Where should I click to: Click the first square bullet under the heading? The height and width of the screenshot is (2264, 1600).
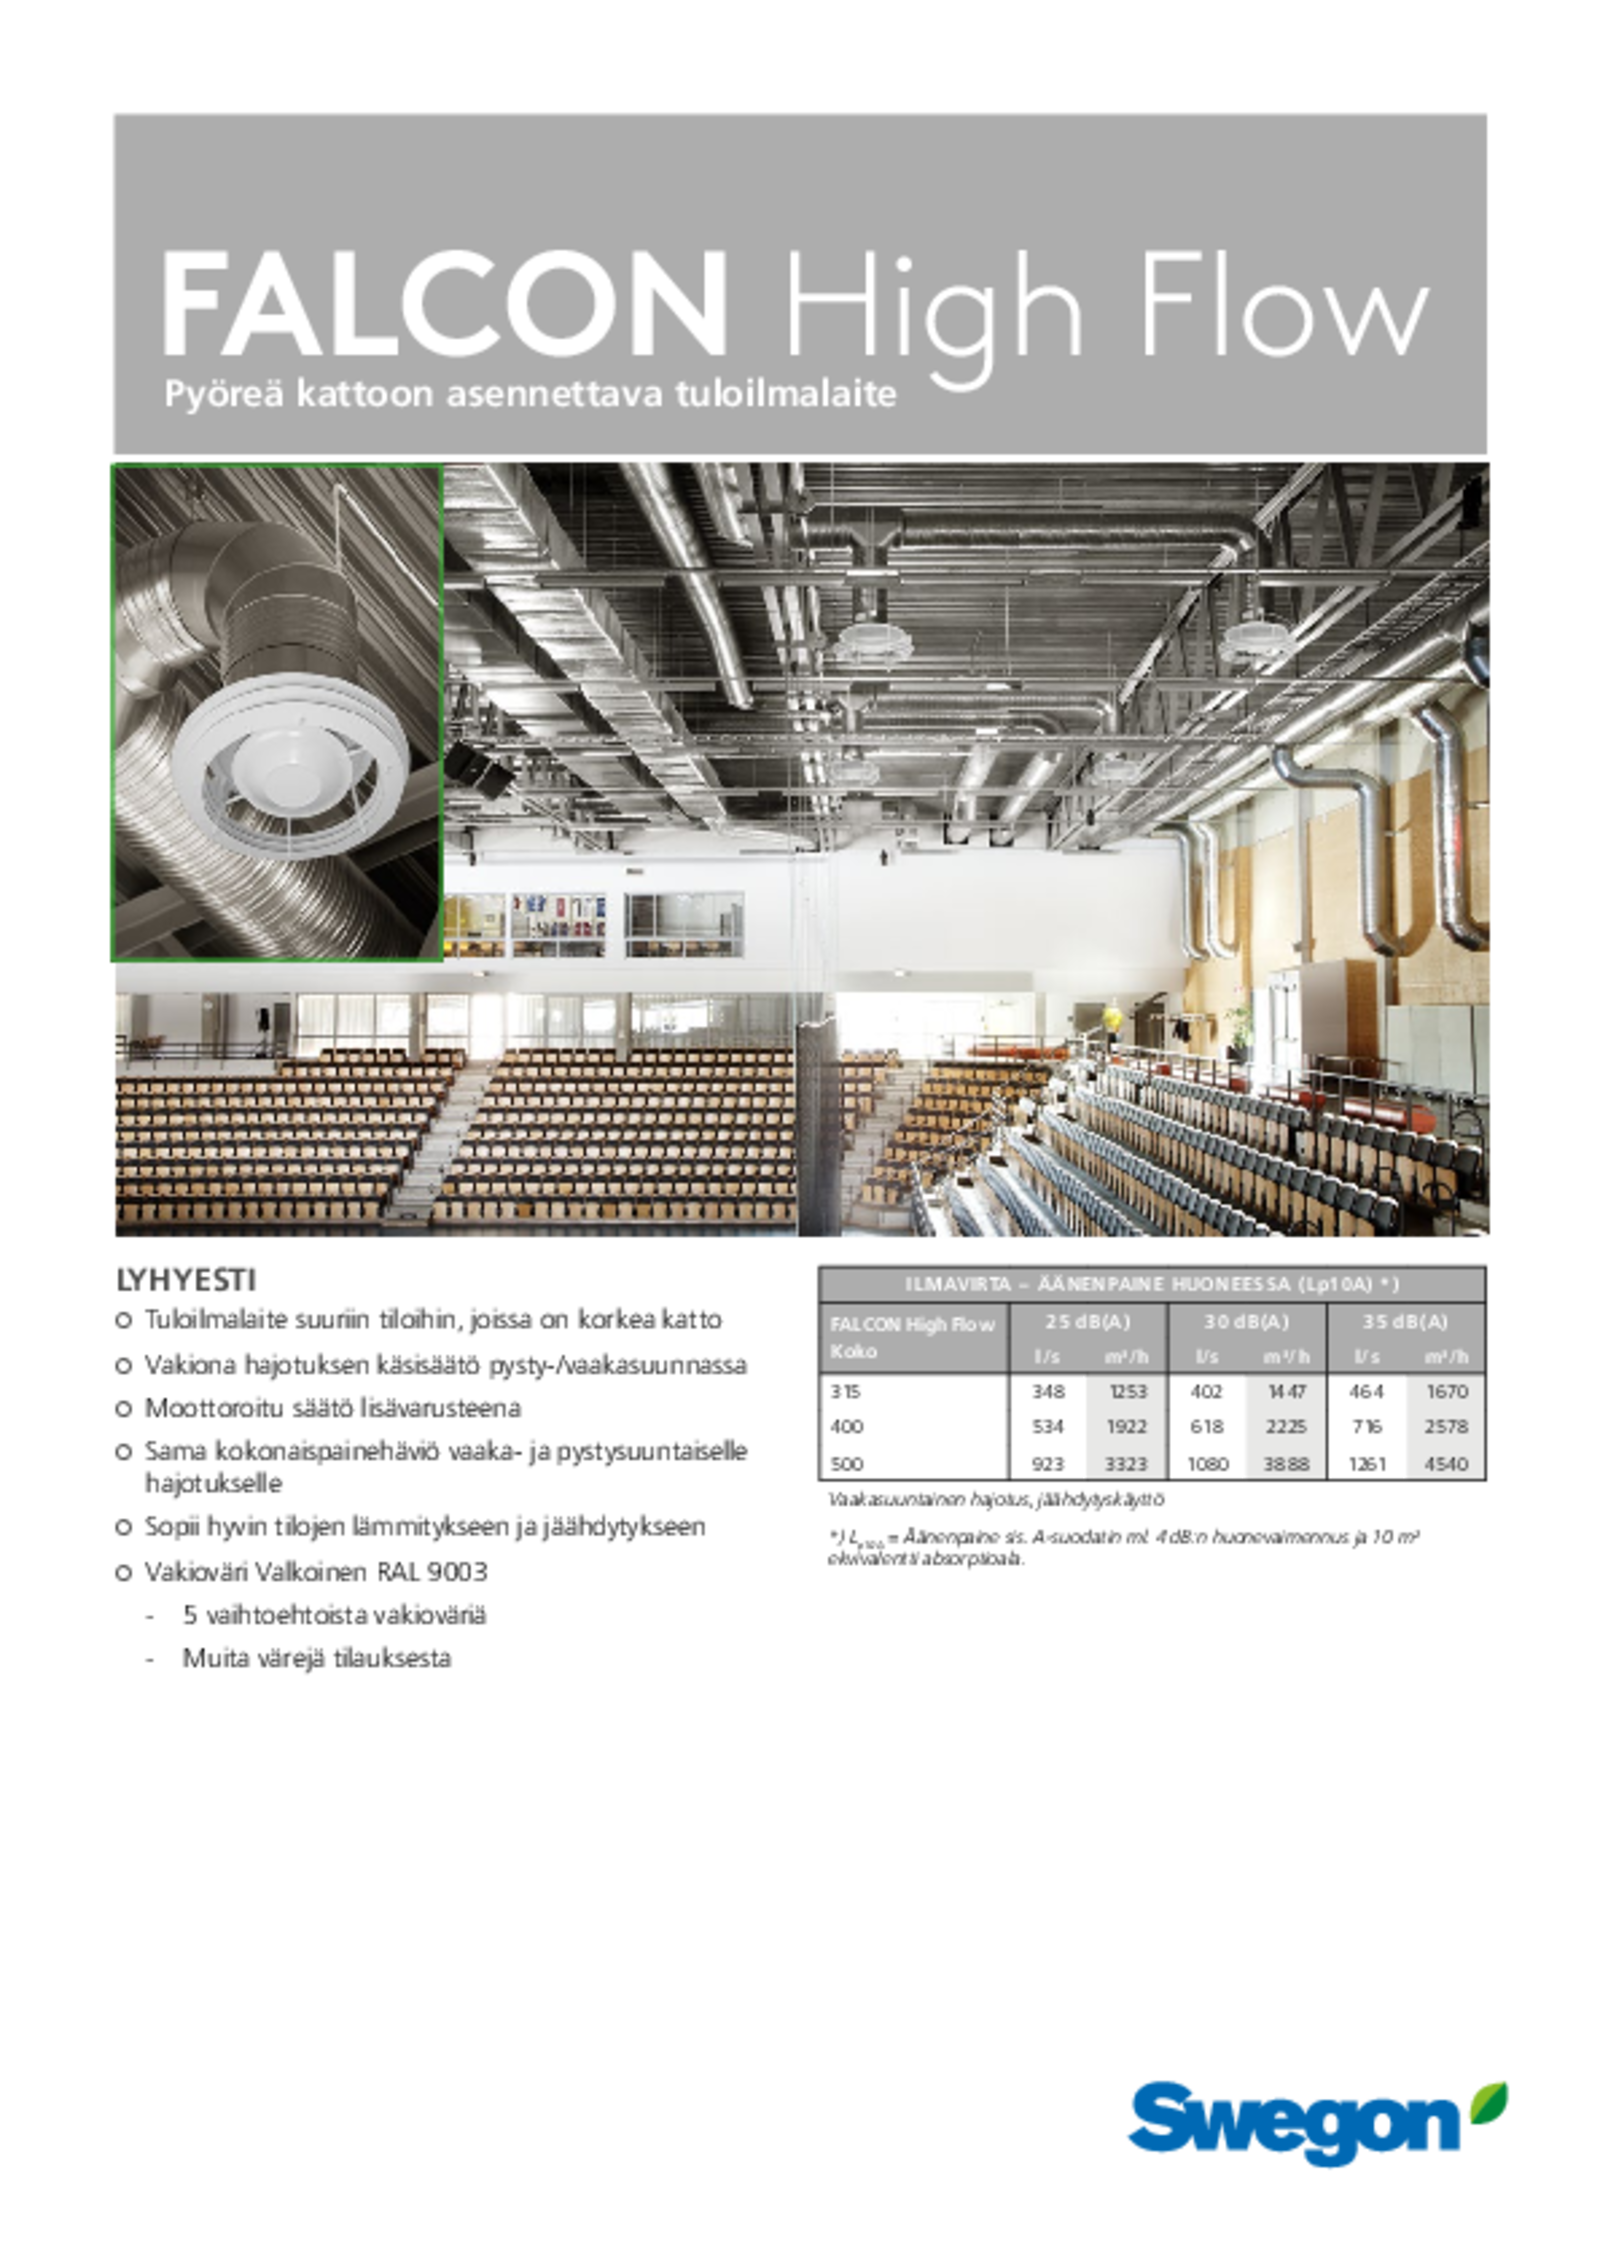pos(123,1321)
